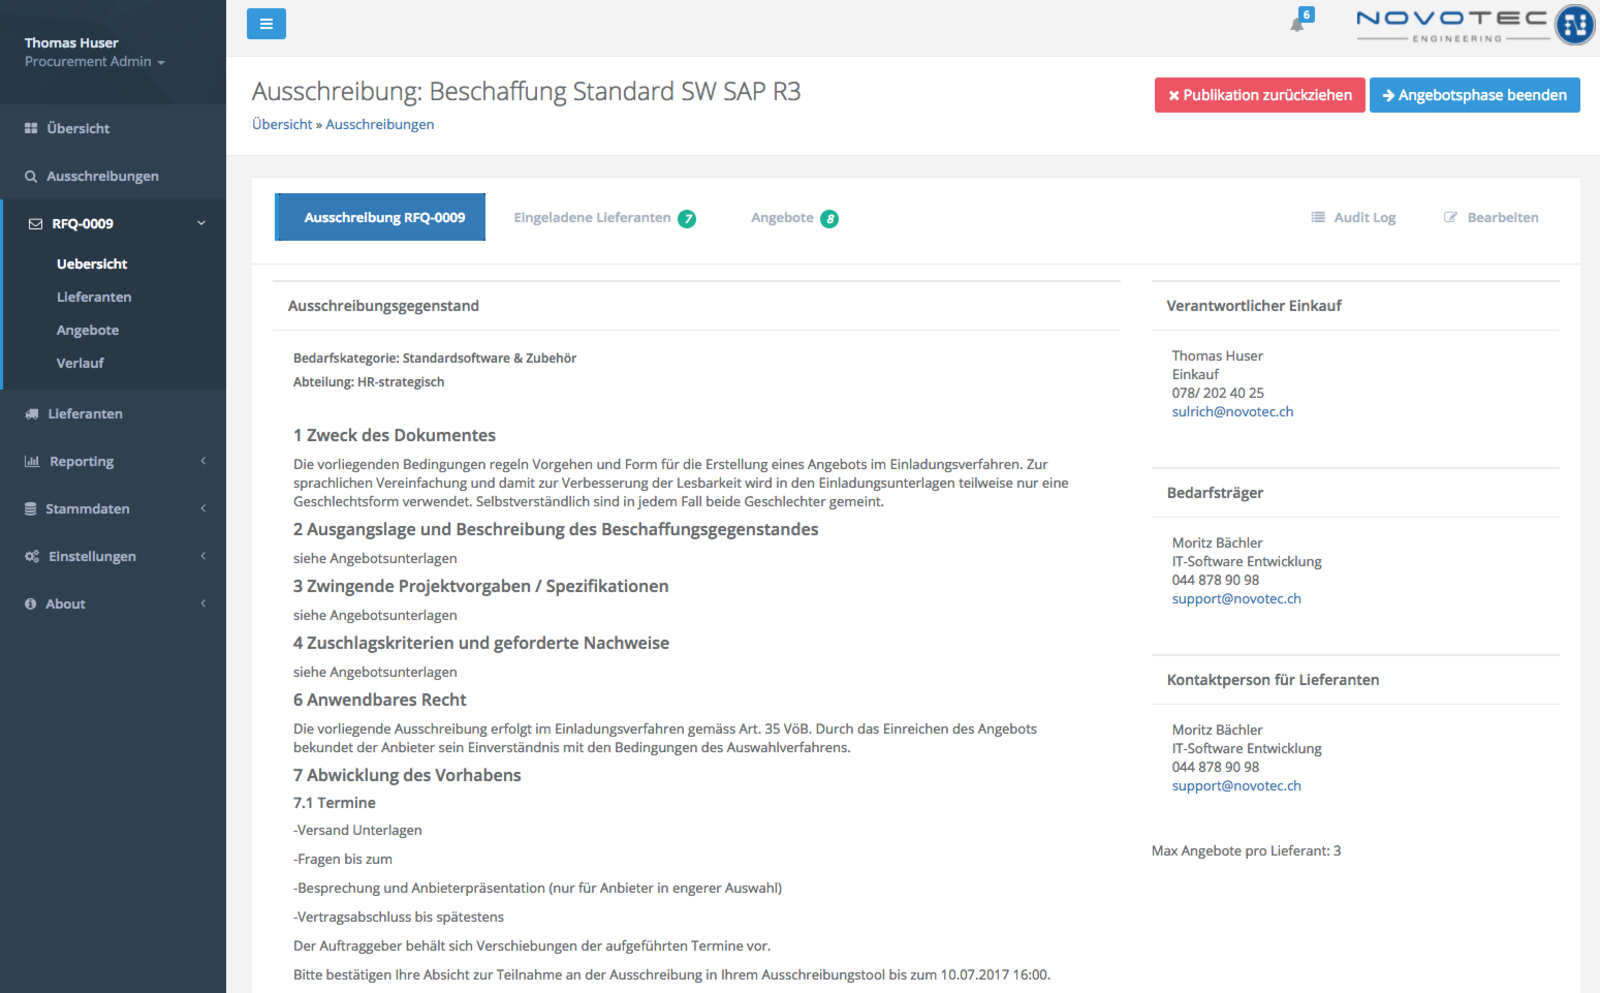Click the Bearbeiten edit pencil icon
Image resolution: width=1600 pixels, height=993 pixels.
[x=1450, y=217]
